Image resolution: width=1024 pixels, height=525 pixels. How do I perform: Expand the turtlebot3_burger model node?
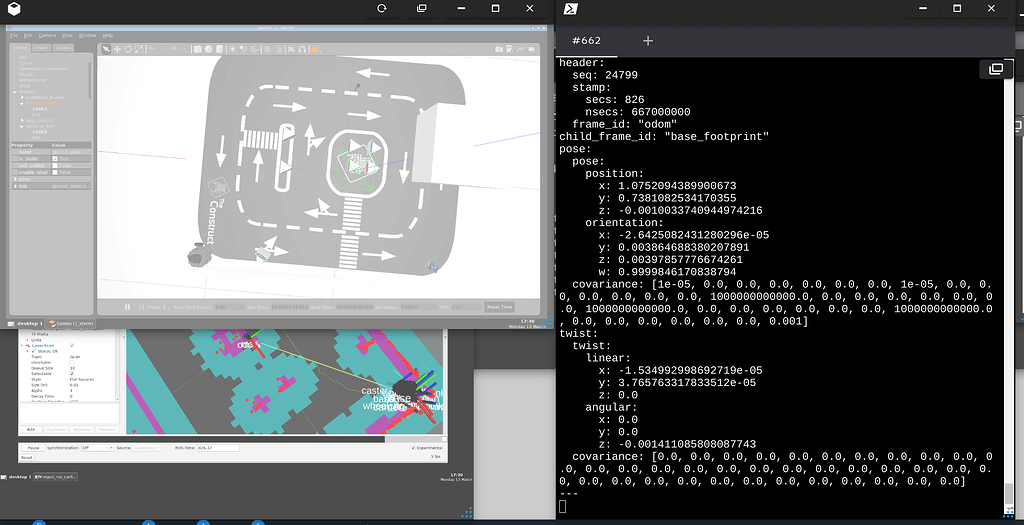22,97
